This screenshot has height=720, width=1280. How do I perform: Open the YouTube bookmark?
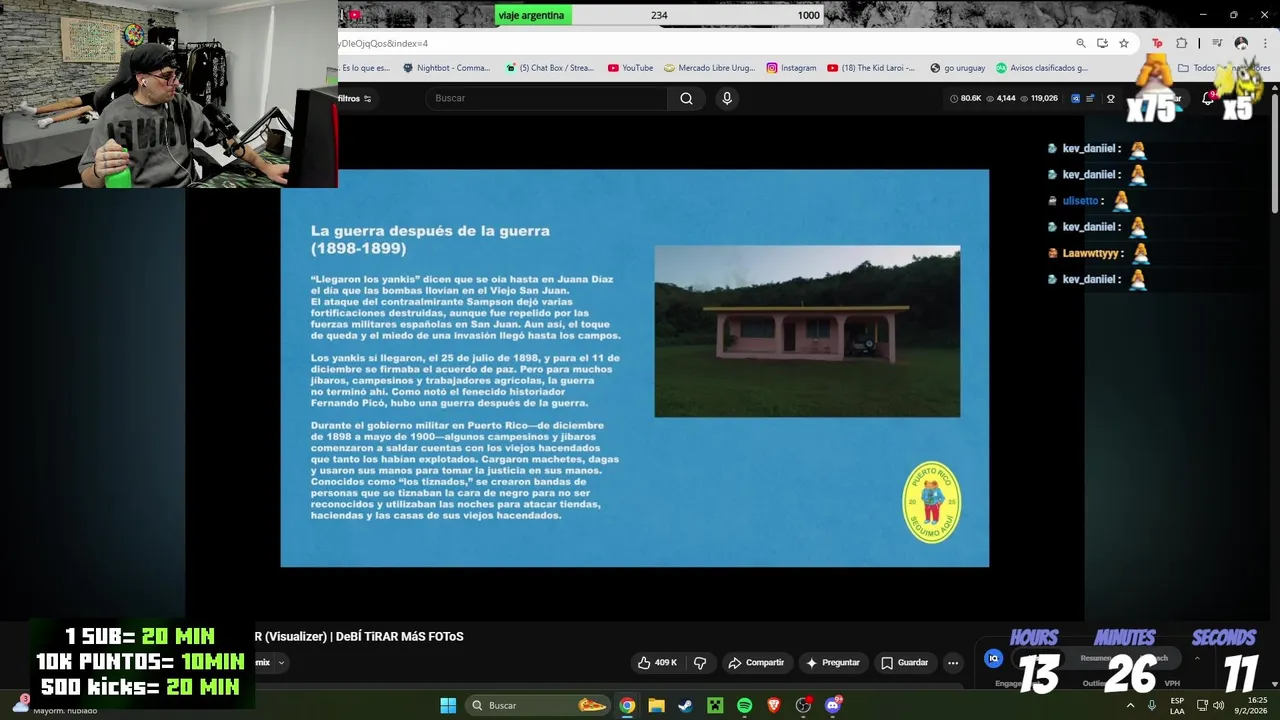pyautogui.click(x=630, y=68)
